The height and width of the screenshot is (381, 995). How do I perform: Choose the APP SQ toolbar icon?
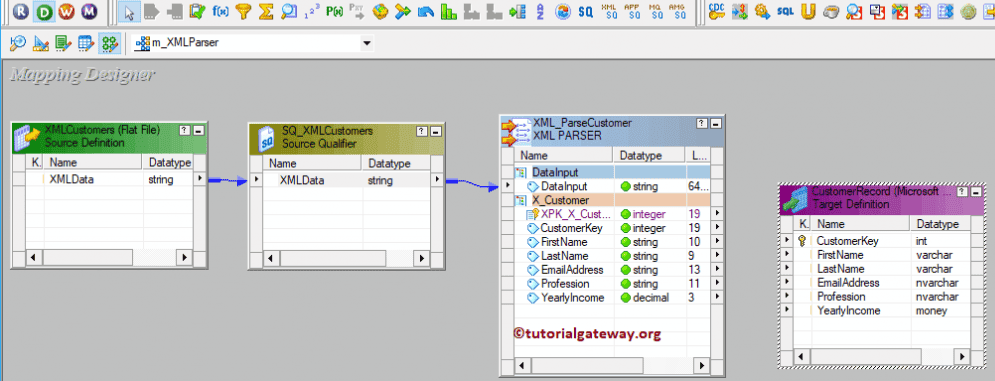tap(632, 11)
